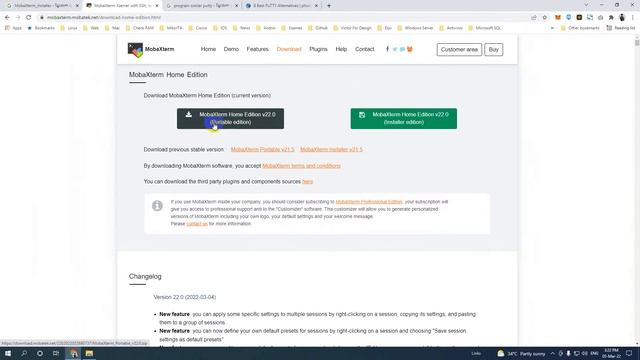Image resolution: width=640 pixels, height=360 pixels.
Task: Click the browser forward arrow
Action: click(x=18, y=18)
